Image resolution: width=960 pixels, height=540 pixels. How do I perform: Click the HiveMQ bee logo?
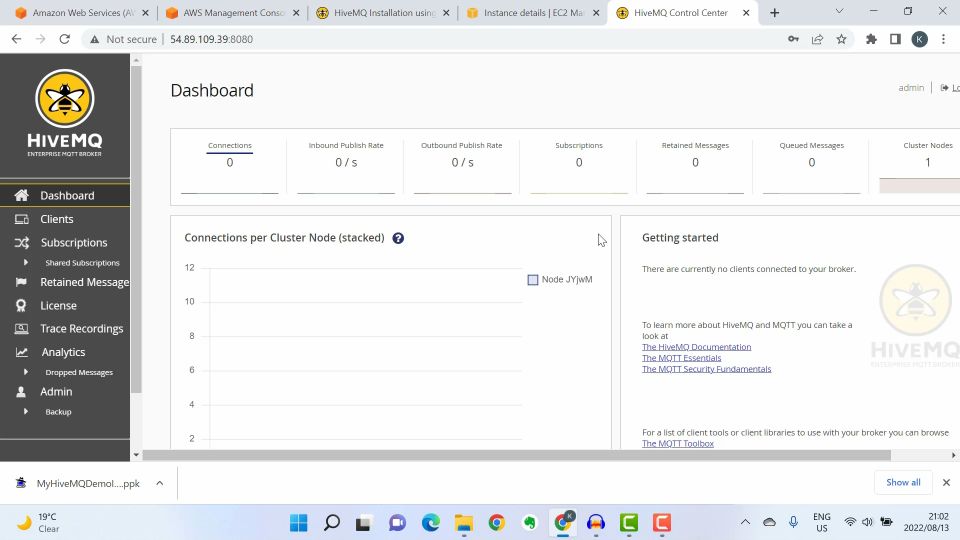(65, 99)
